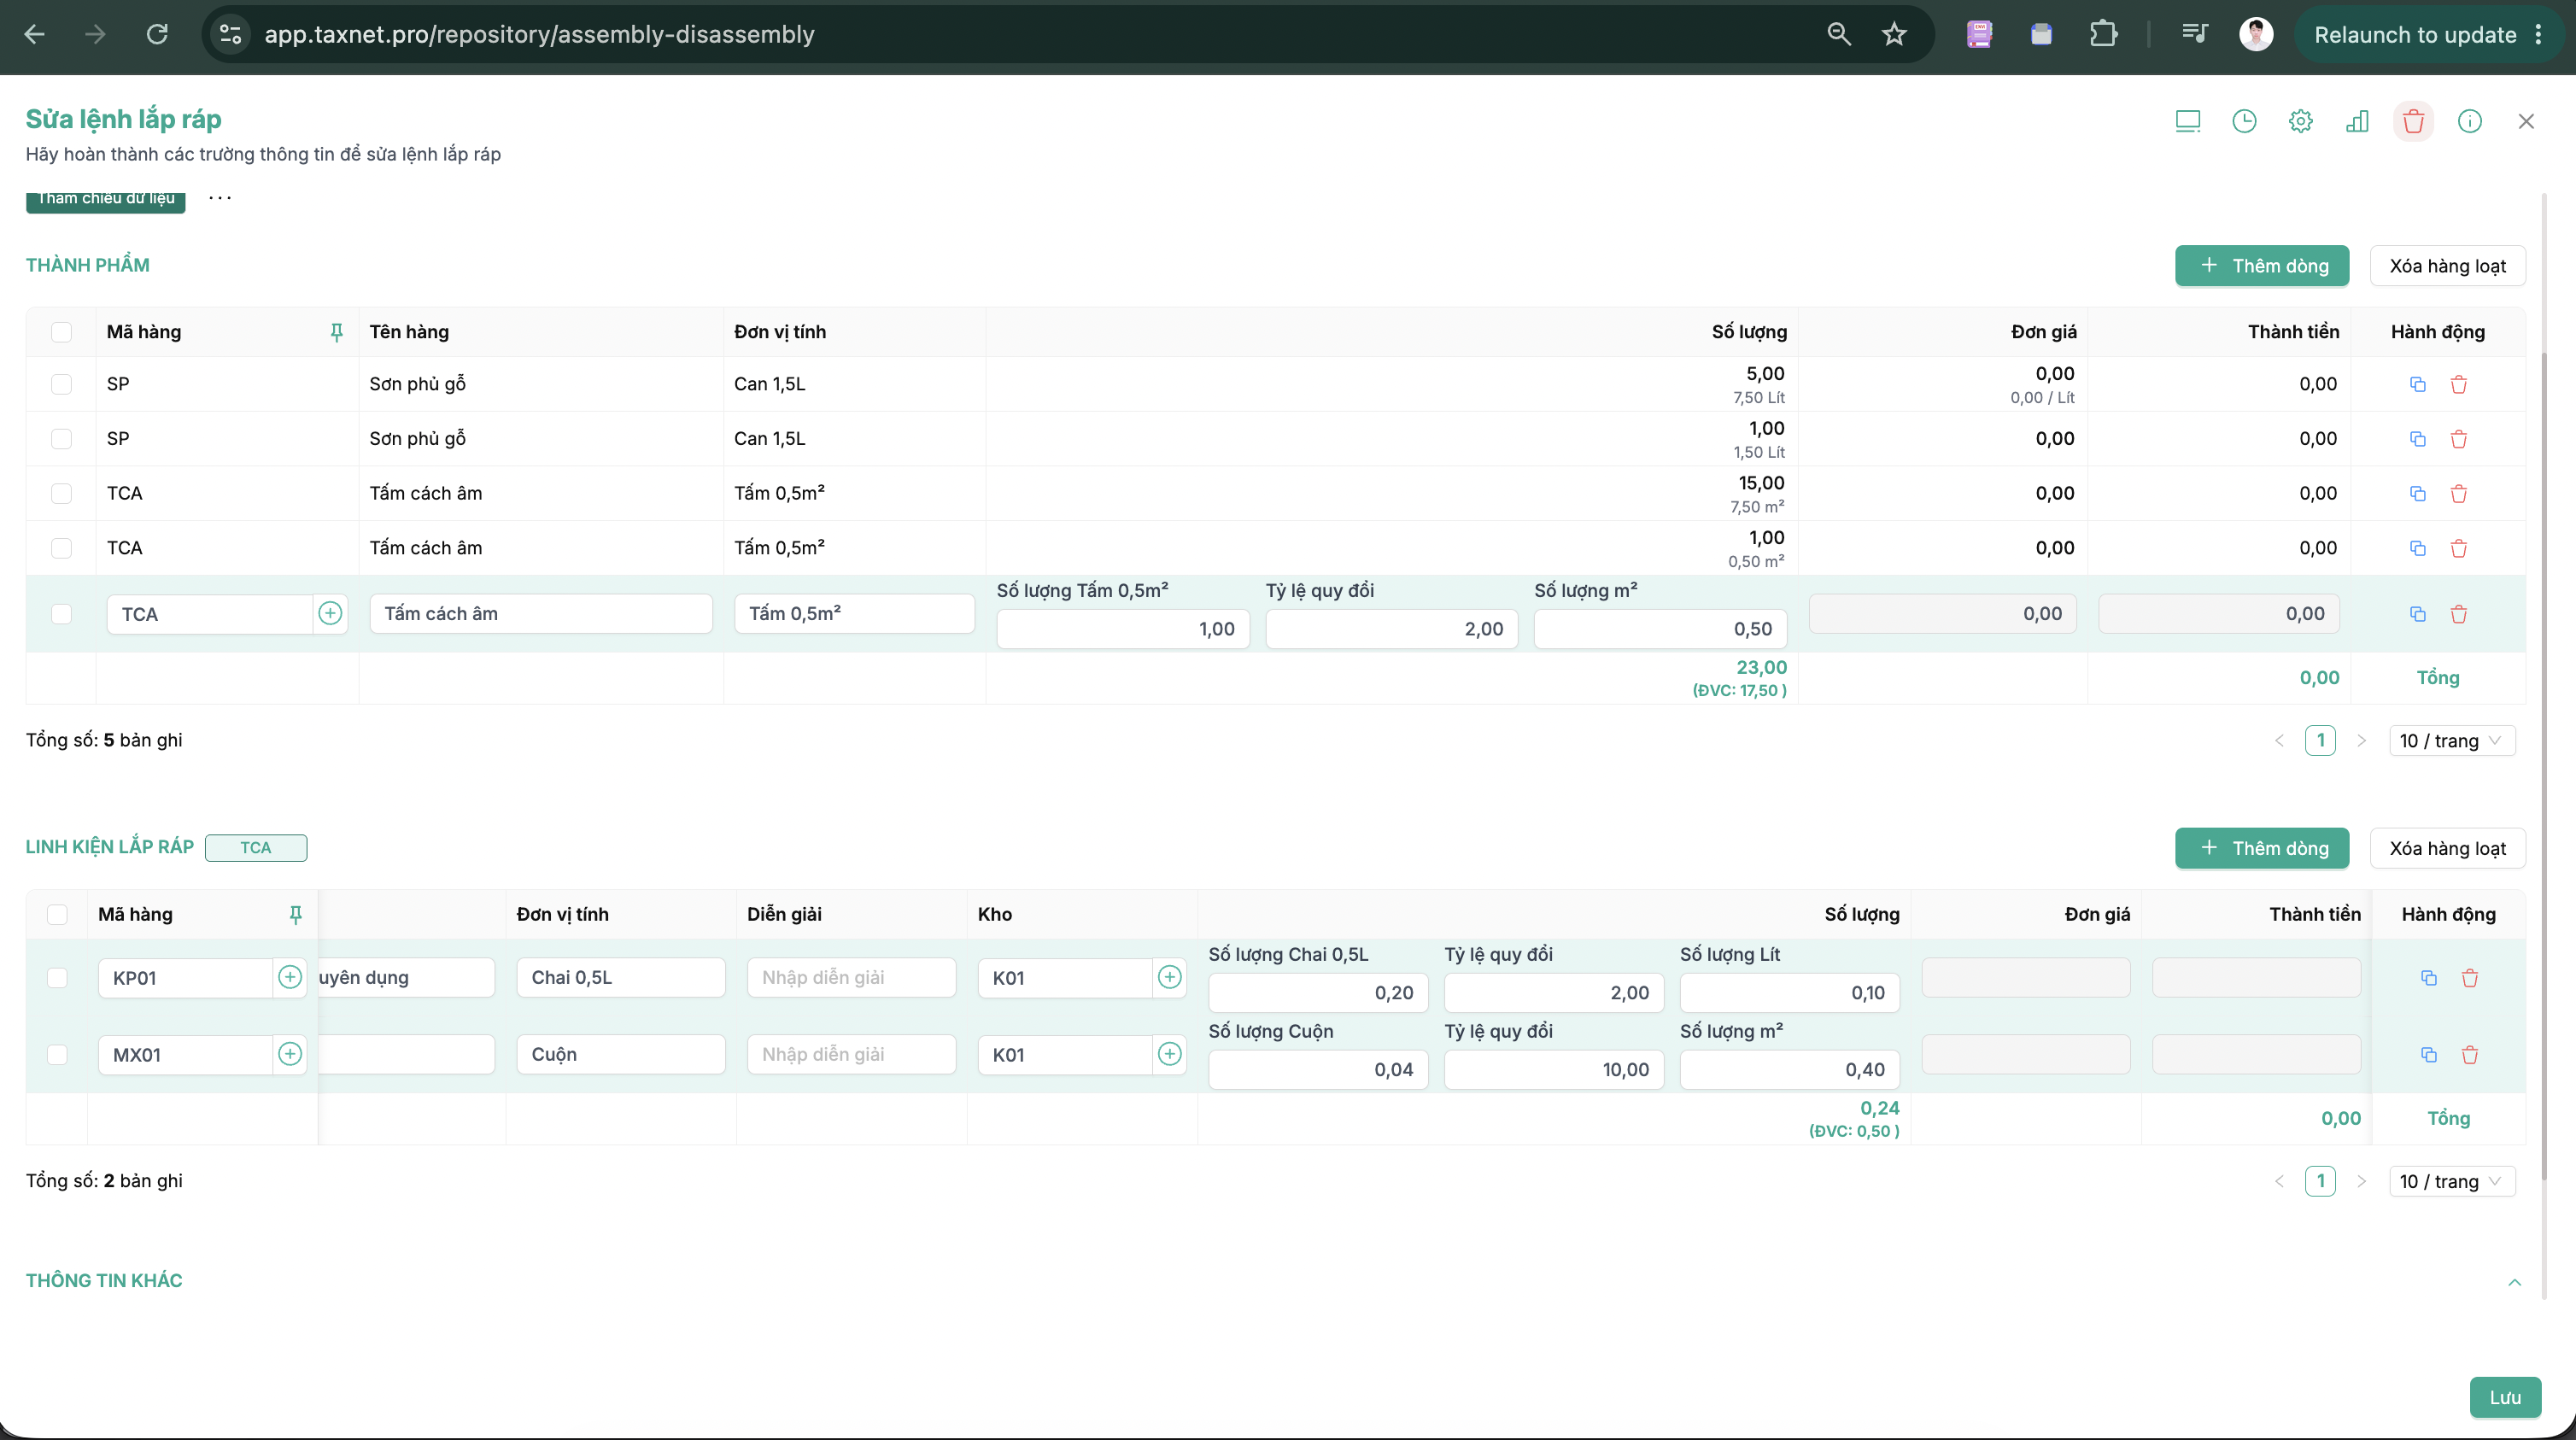Open the three-dot more options menu

tap(220, 198)
